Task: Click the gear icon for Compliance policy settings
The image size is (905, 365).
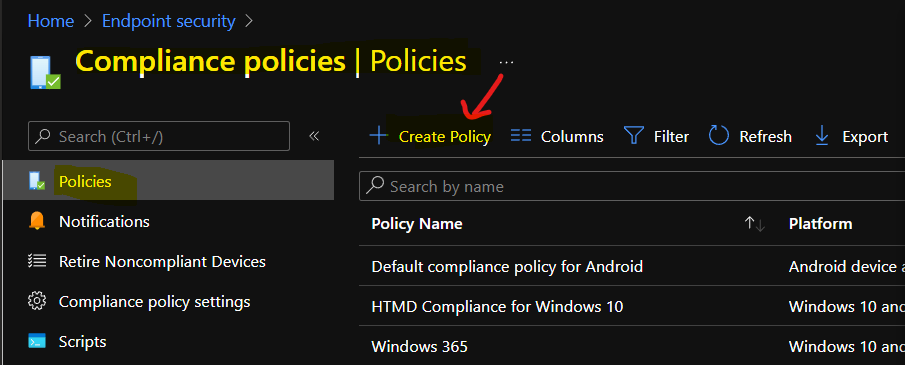Action: pos(37,301)
